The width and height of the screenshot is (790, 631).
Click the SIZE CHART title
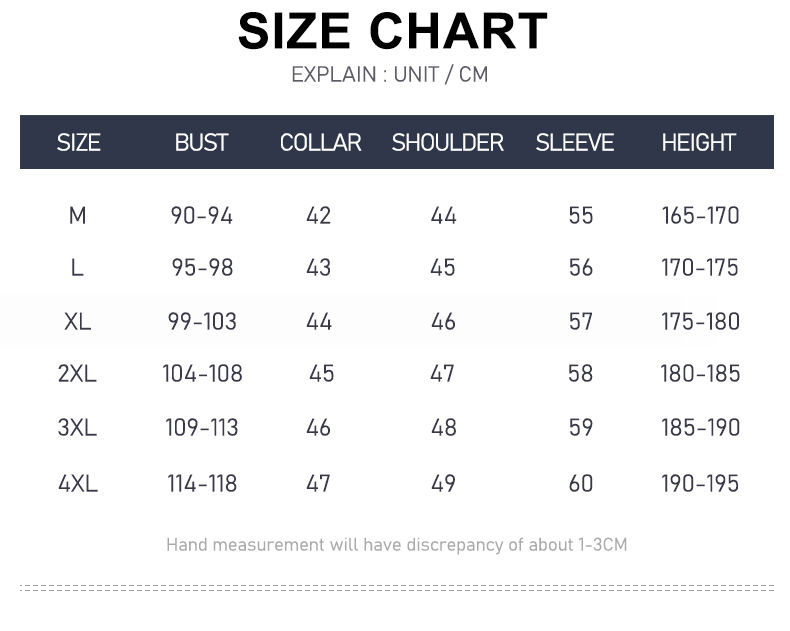(393, 31)
